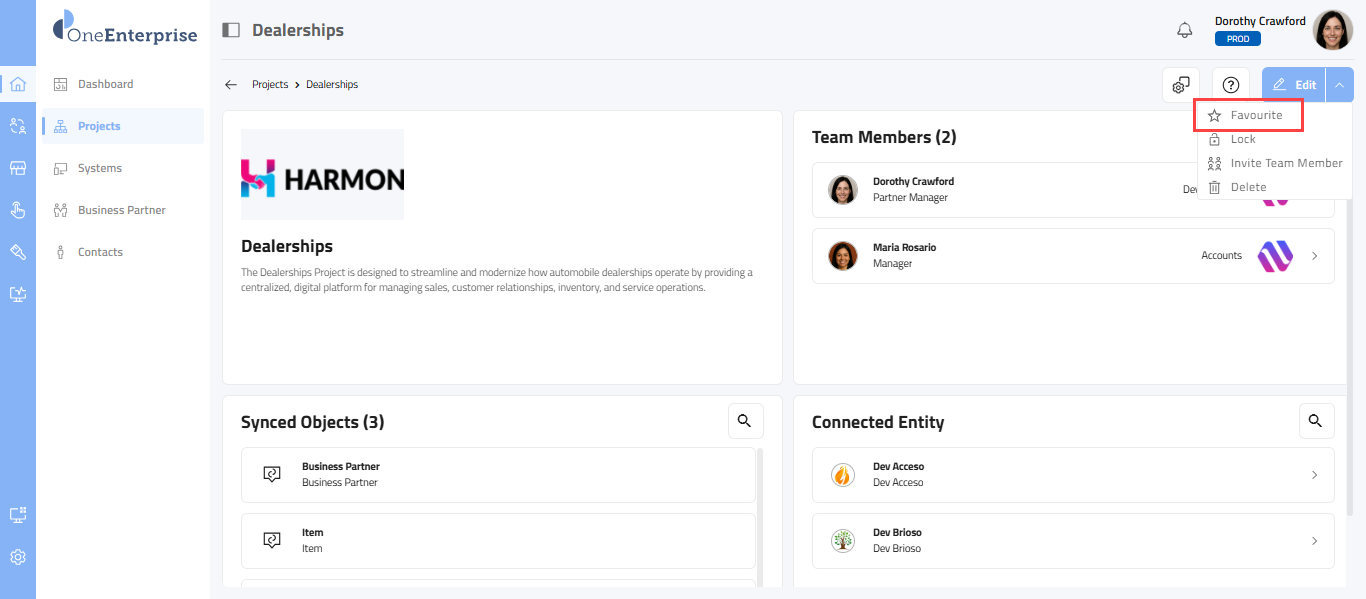Click the notification bell icon
1366x599 pixels.
[1185, 30]
